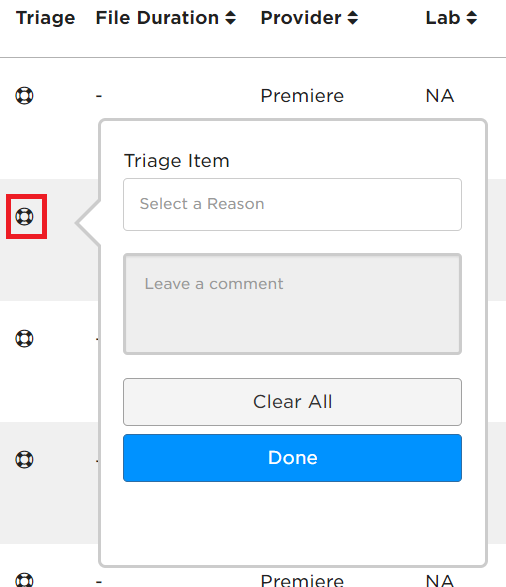Sort by Lab column arrows
This screenshot has height=587, width=506.
(472, 18)
